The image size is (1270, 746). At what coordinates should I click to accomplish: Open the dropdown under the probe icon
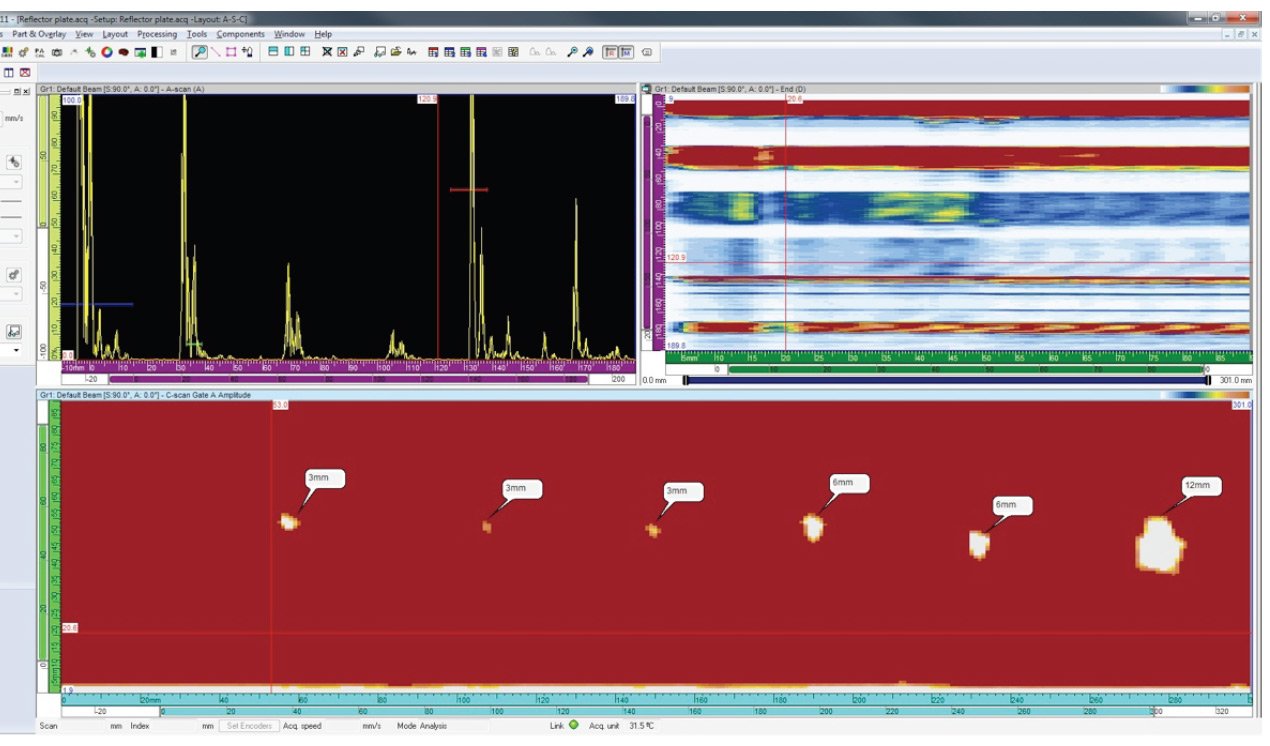tap(16, 182)
